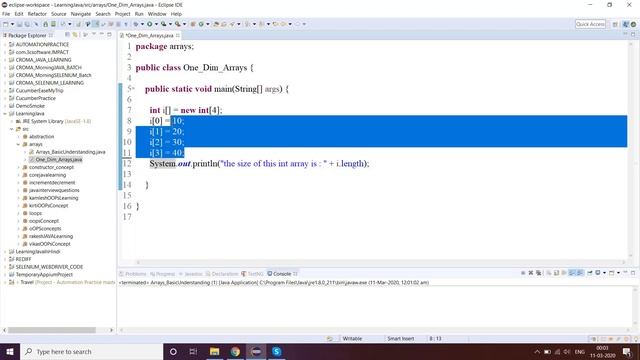
Task: Open the New file dropdown arrow
Action: tap(12, 24)
